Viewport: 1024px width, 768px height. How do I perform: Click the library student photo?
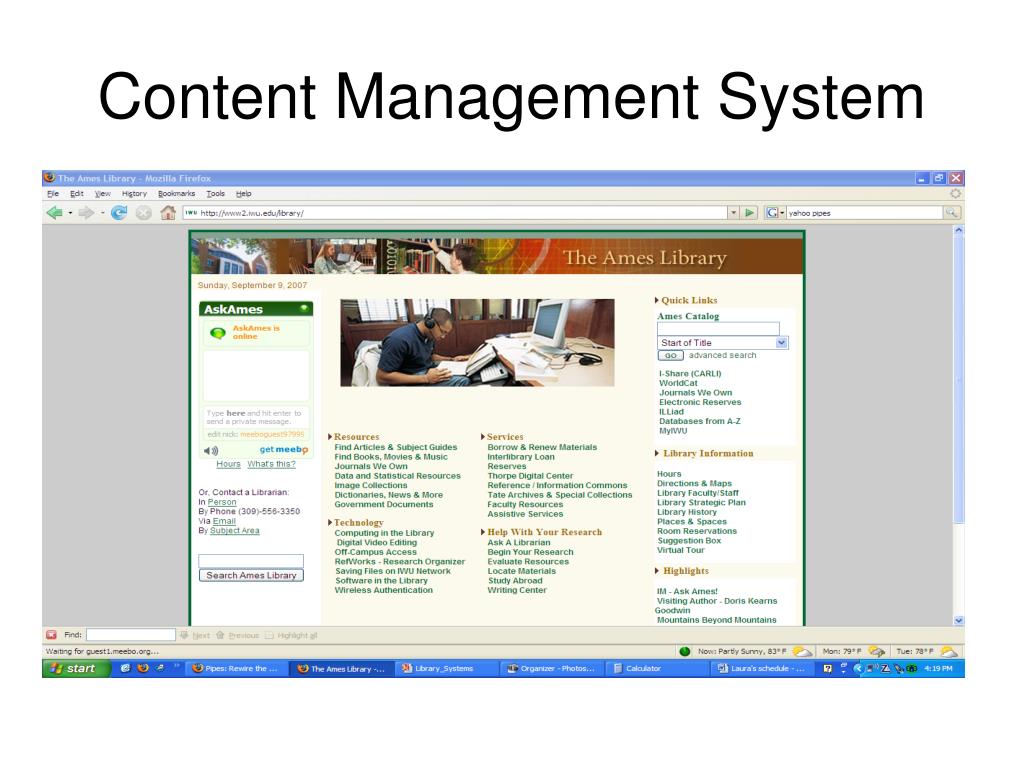[477, 343]
